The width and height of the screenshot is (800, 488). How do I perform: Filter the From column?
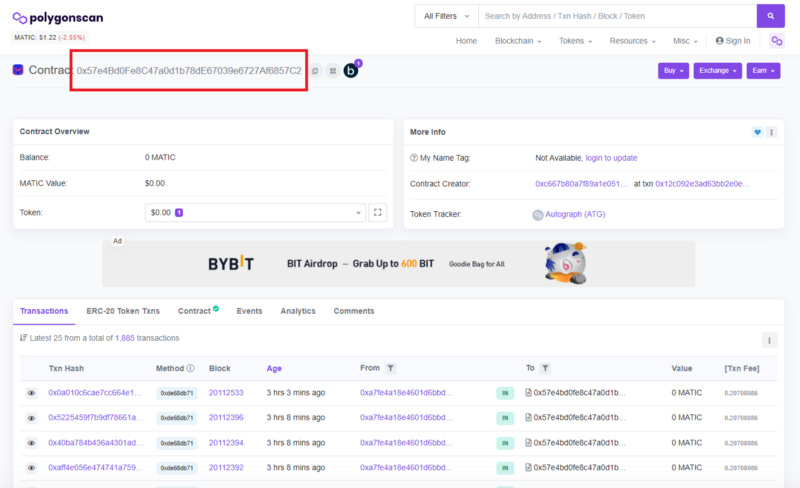[x=390, y=368]
